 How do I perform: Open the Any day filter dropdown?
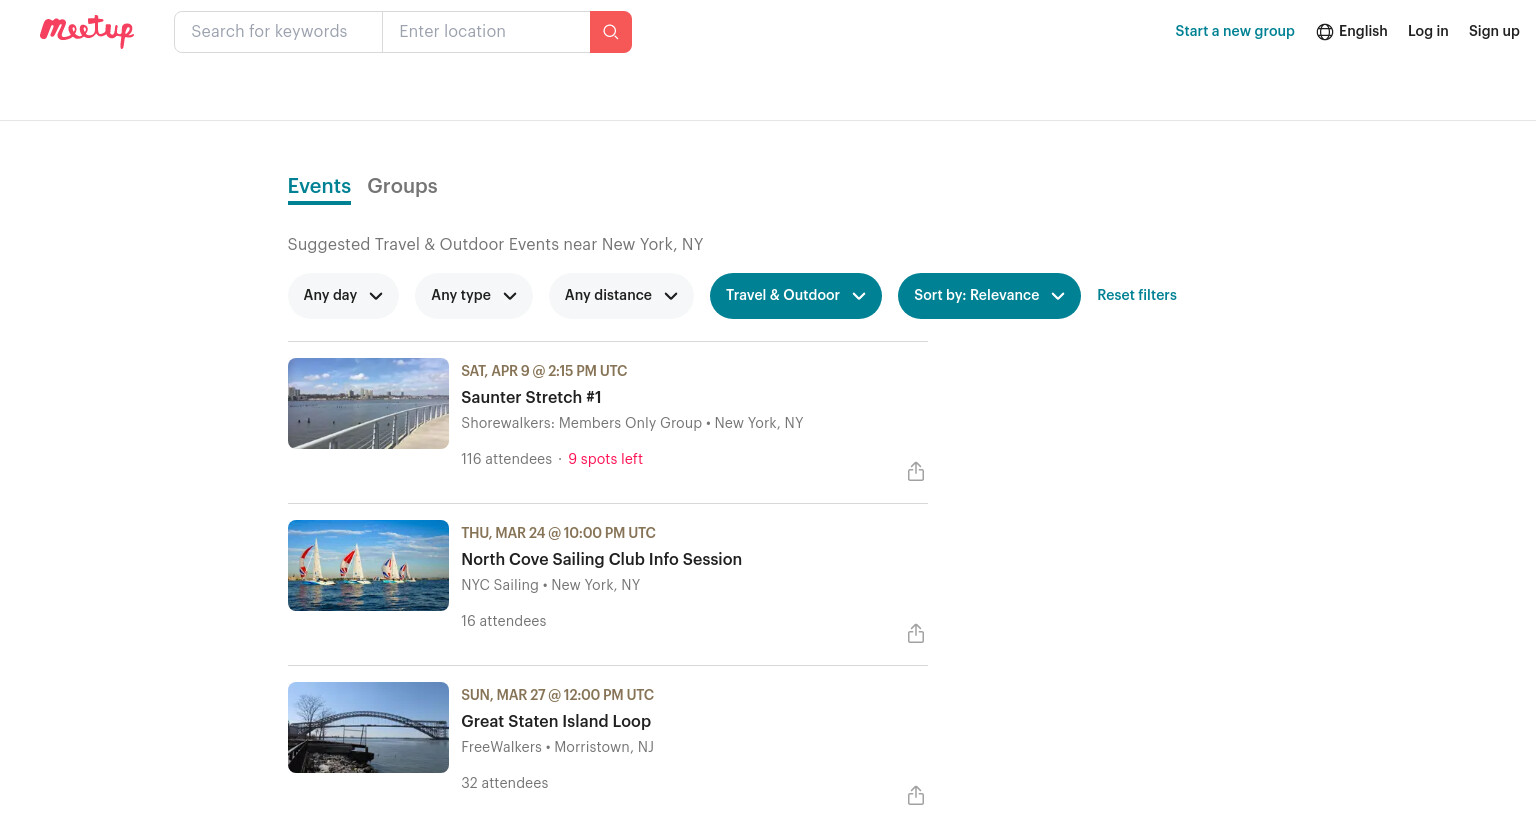tap(343, 296)
